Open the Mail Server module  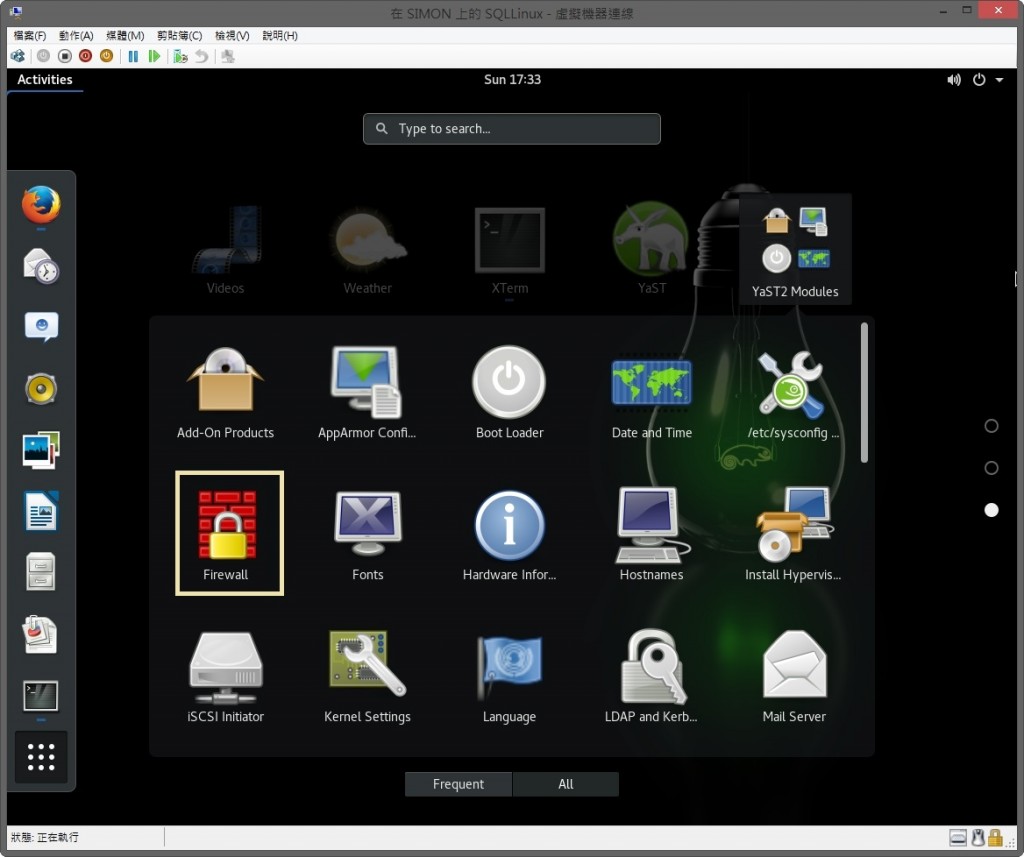coord(793,676)
